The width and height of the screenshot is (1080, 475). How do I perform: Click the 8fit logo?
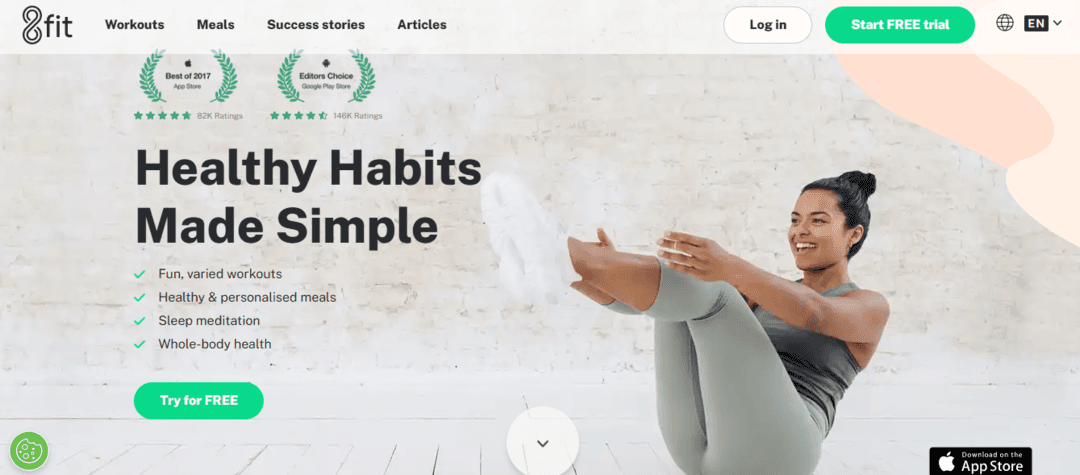tap(47, 25)
